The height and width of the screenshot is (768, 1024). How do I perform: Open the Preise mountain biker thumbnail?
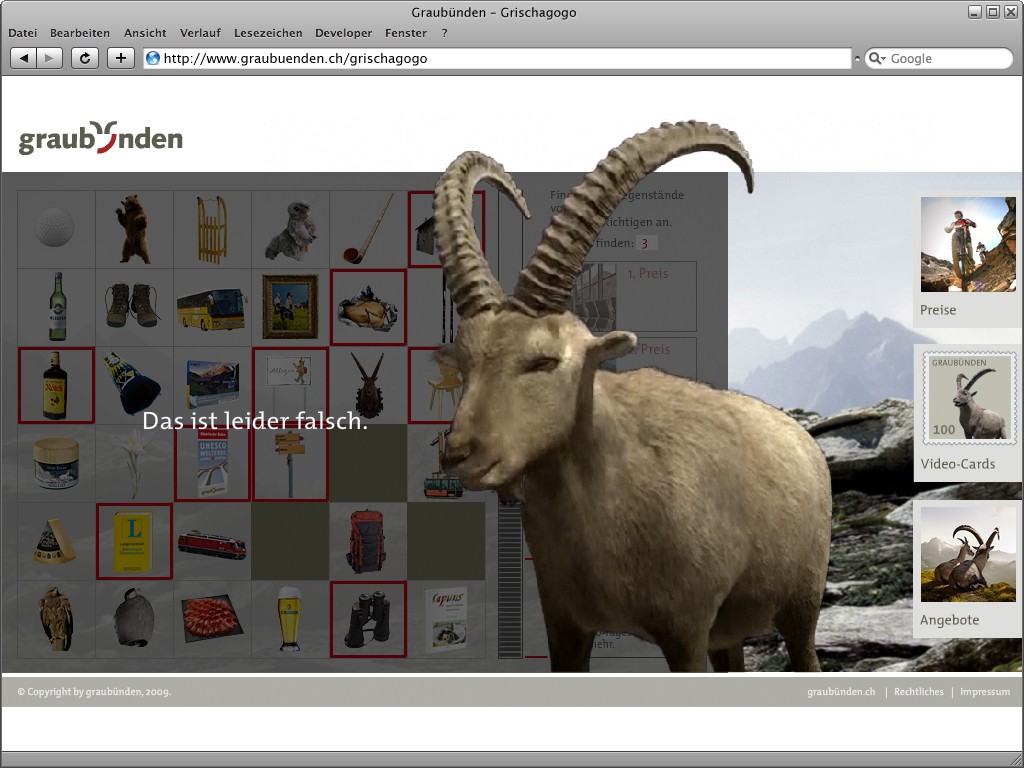click(968, 244)
